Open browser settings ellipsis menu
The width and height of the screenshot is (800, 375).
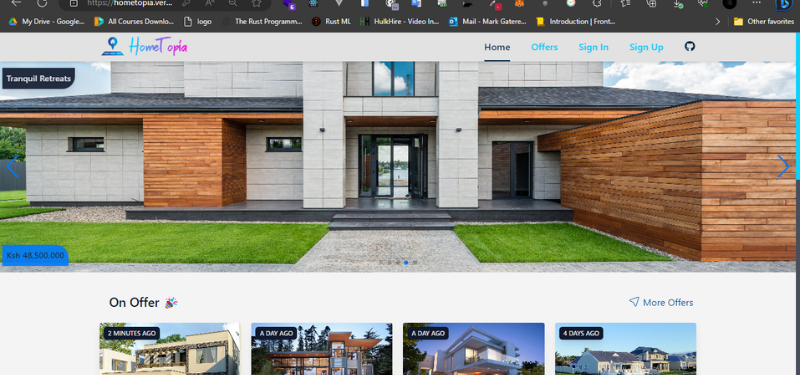(756, 3)
